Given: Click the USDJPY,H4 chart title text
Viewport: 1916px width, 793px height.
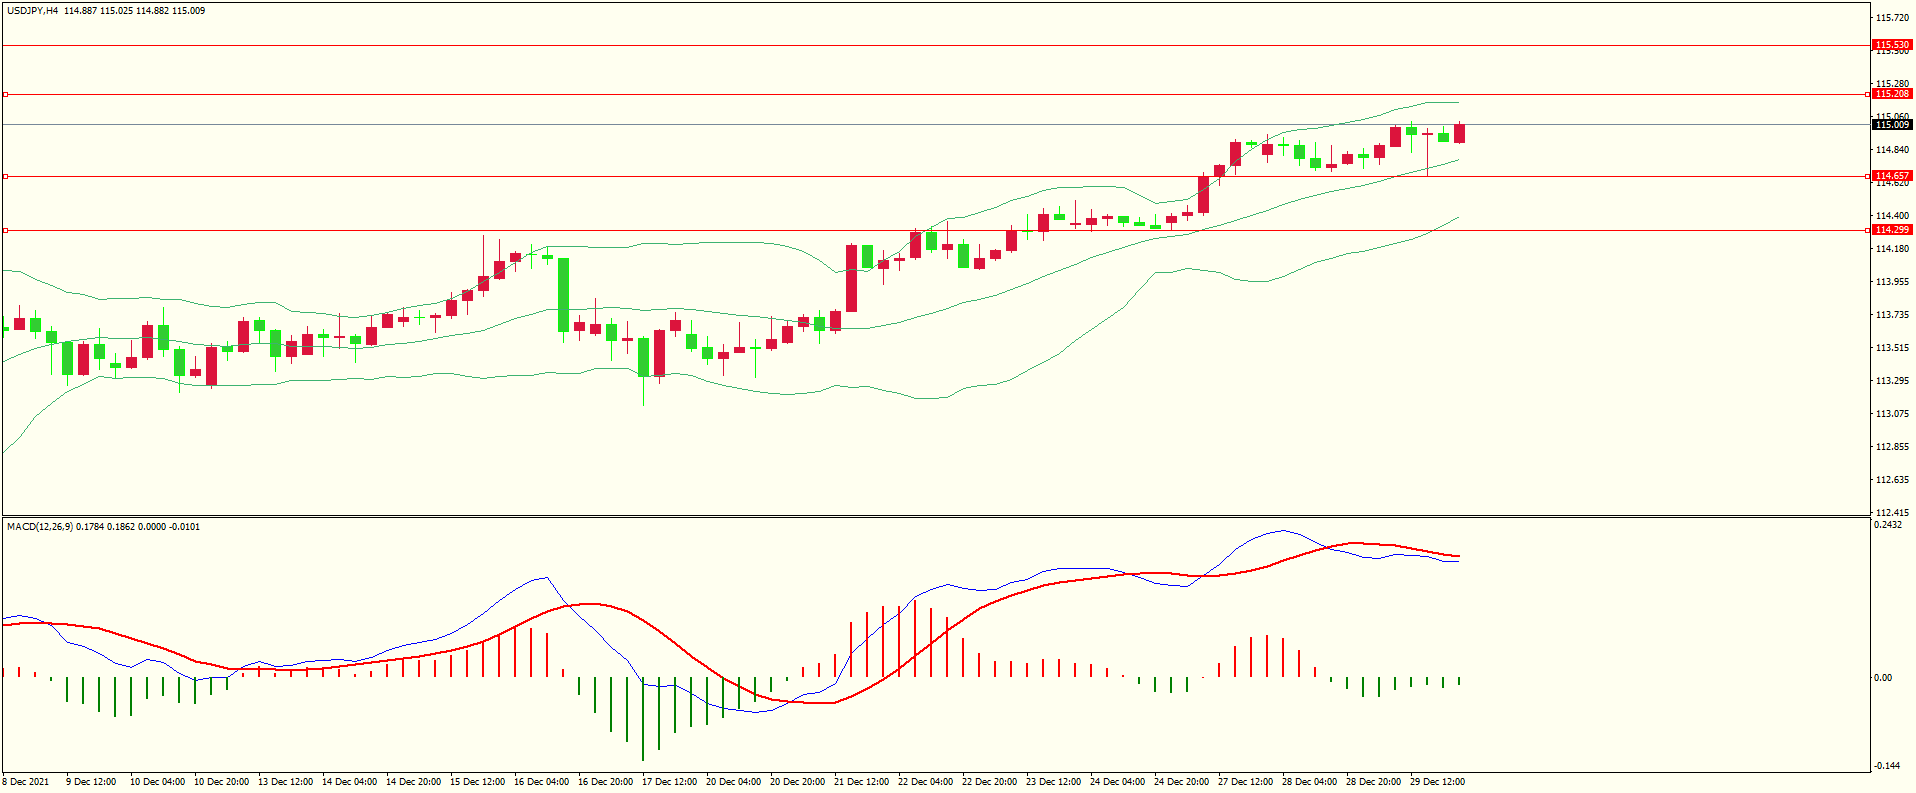Looking at the screenshot, I should [x=32, y=11].
